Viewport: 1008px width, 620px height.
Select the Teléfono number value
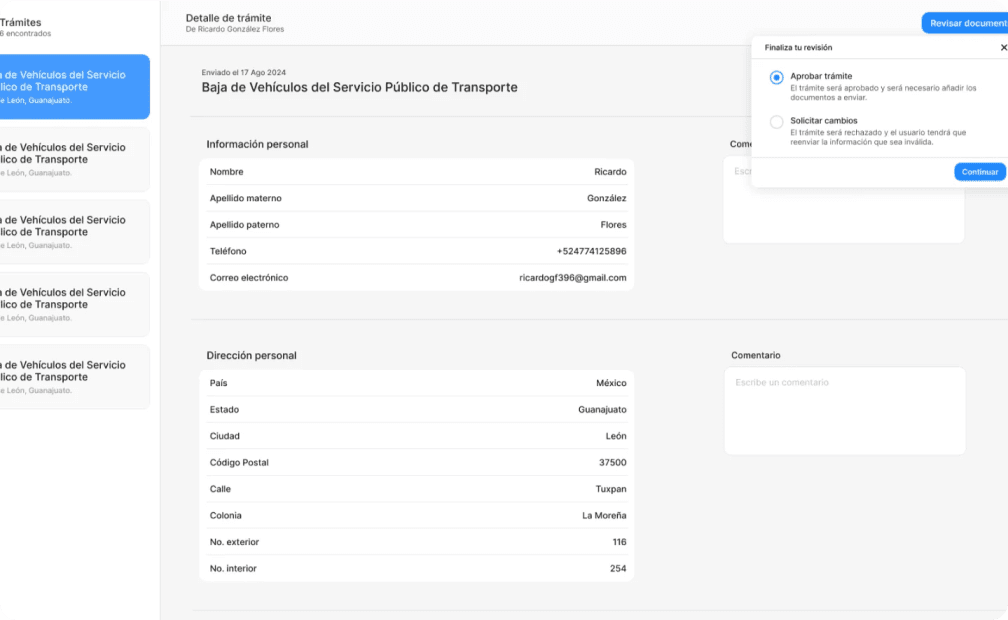point(591,251)
